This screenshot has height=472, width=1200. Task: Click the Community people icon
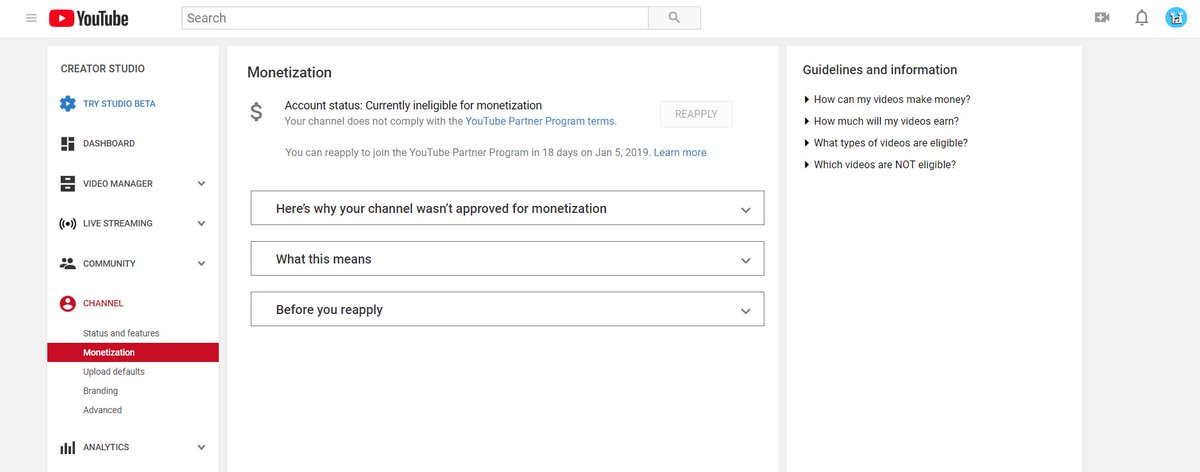pos(68,264)
